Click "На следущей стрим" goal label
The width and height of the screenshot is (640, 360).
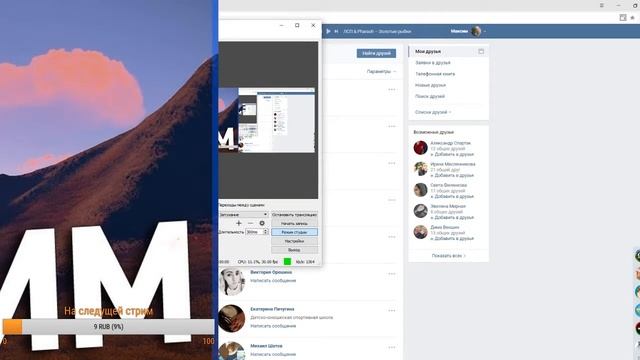pyautogui.click(x=109, y=311)
